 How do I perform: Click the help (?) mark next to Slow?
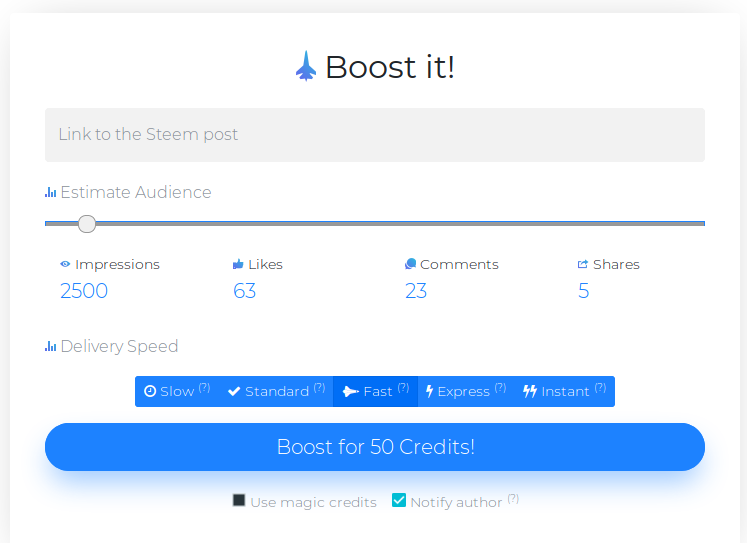click(x=204, y=388)
